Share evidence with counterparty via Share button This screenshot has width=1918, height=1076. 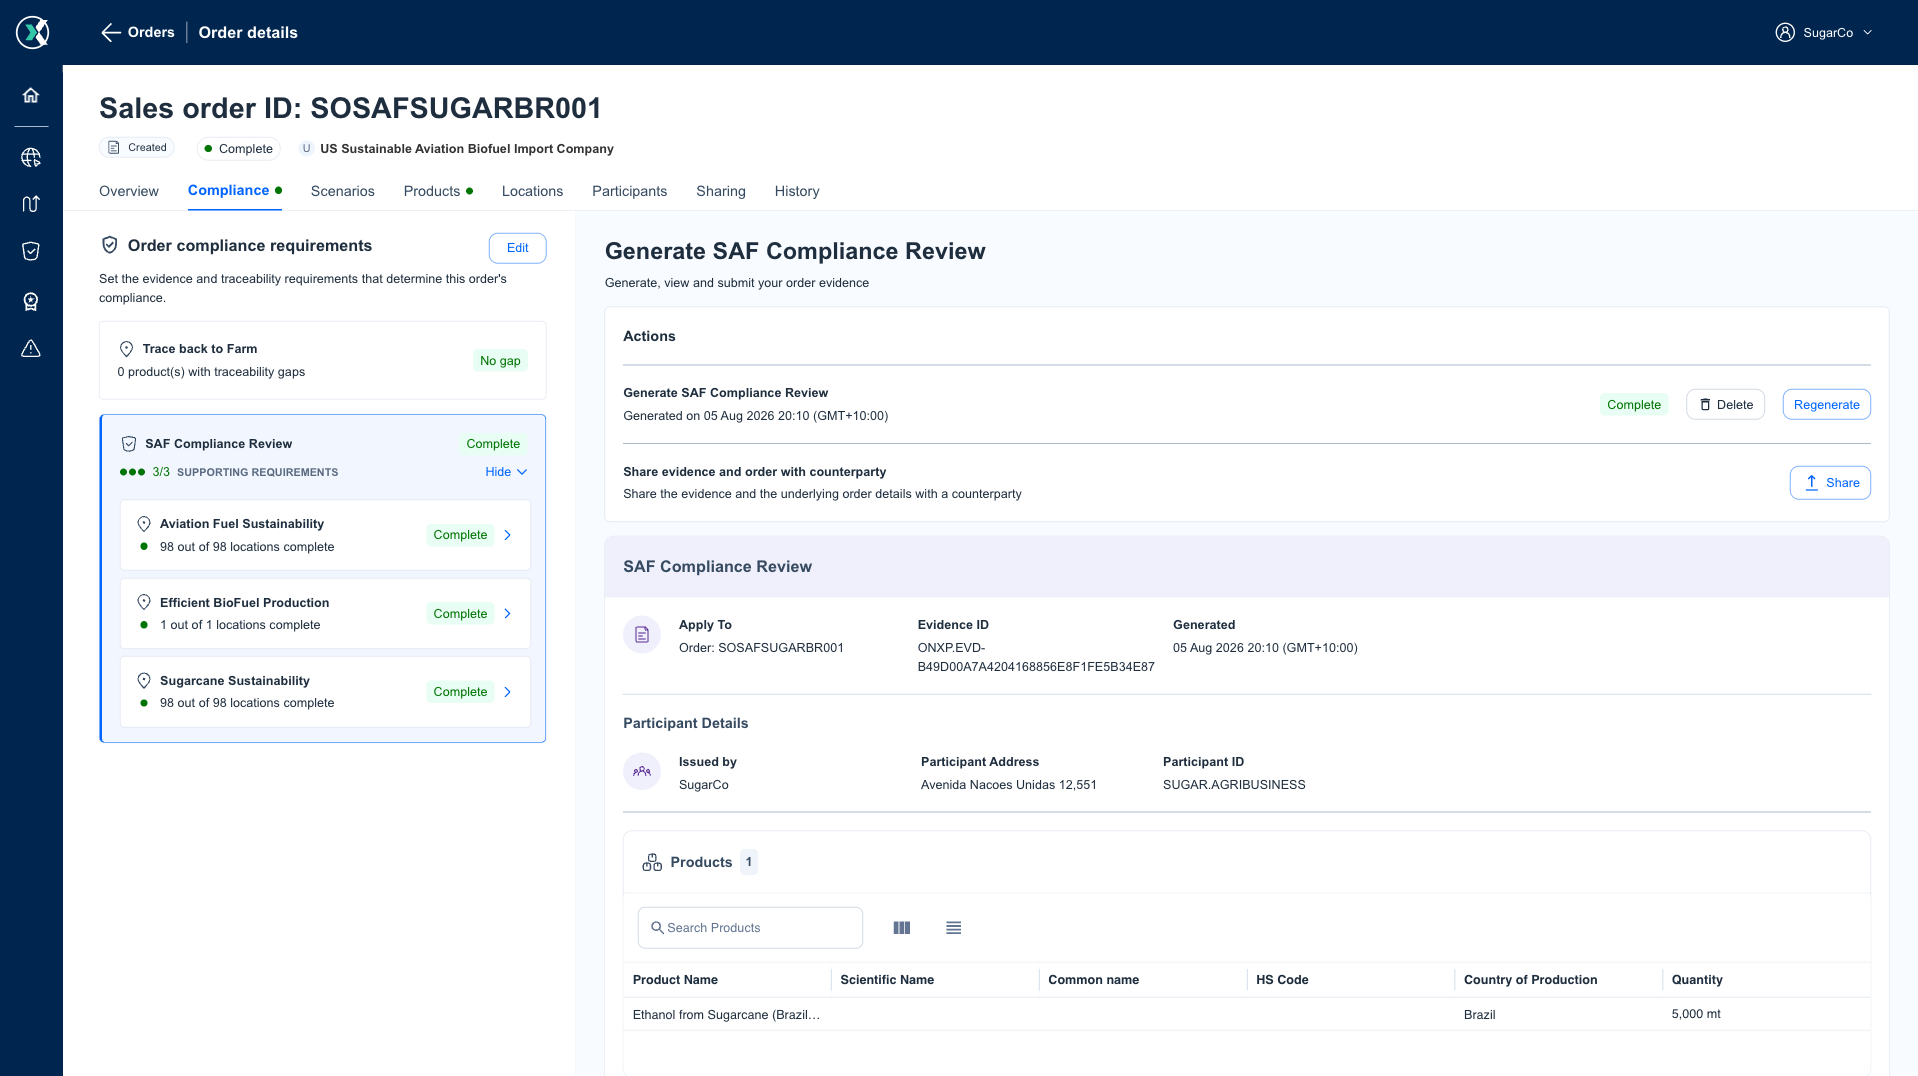pyautogui.click(x=1830, y=483)
